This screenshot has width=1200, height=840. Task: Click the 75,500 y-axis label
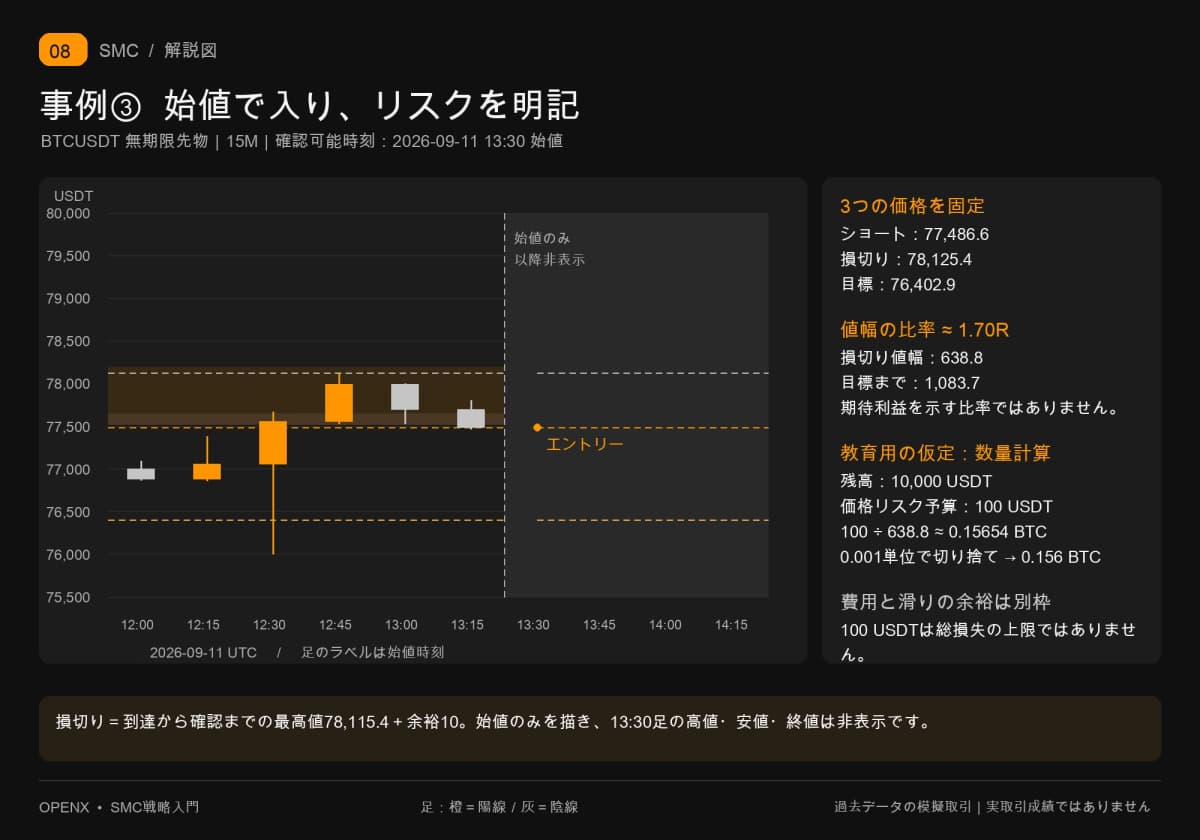coord(69,598)
